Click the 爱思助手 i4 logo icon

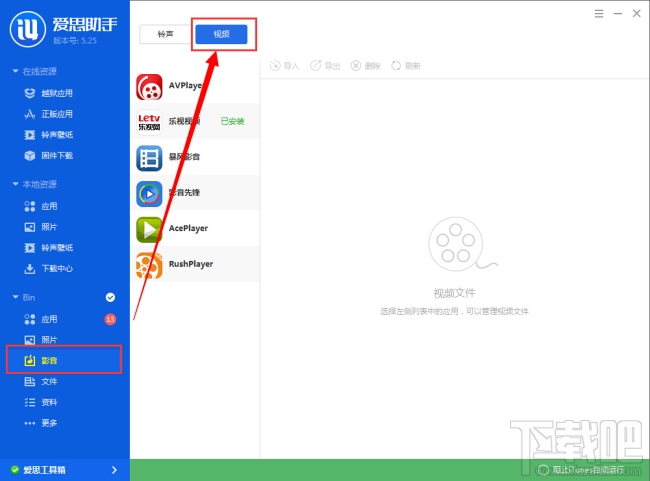point(28,29)
